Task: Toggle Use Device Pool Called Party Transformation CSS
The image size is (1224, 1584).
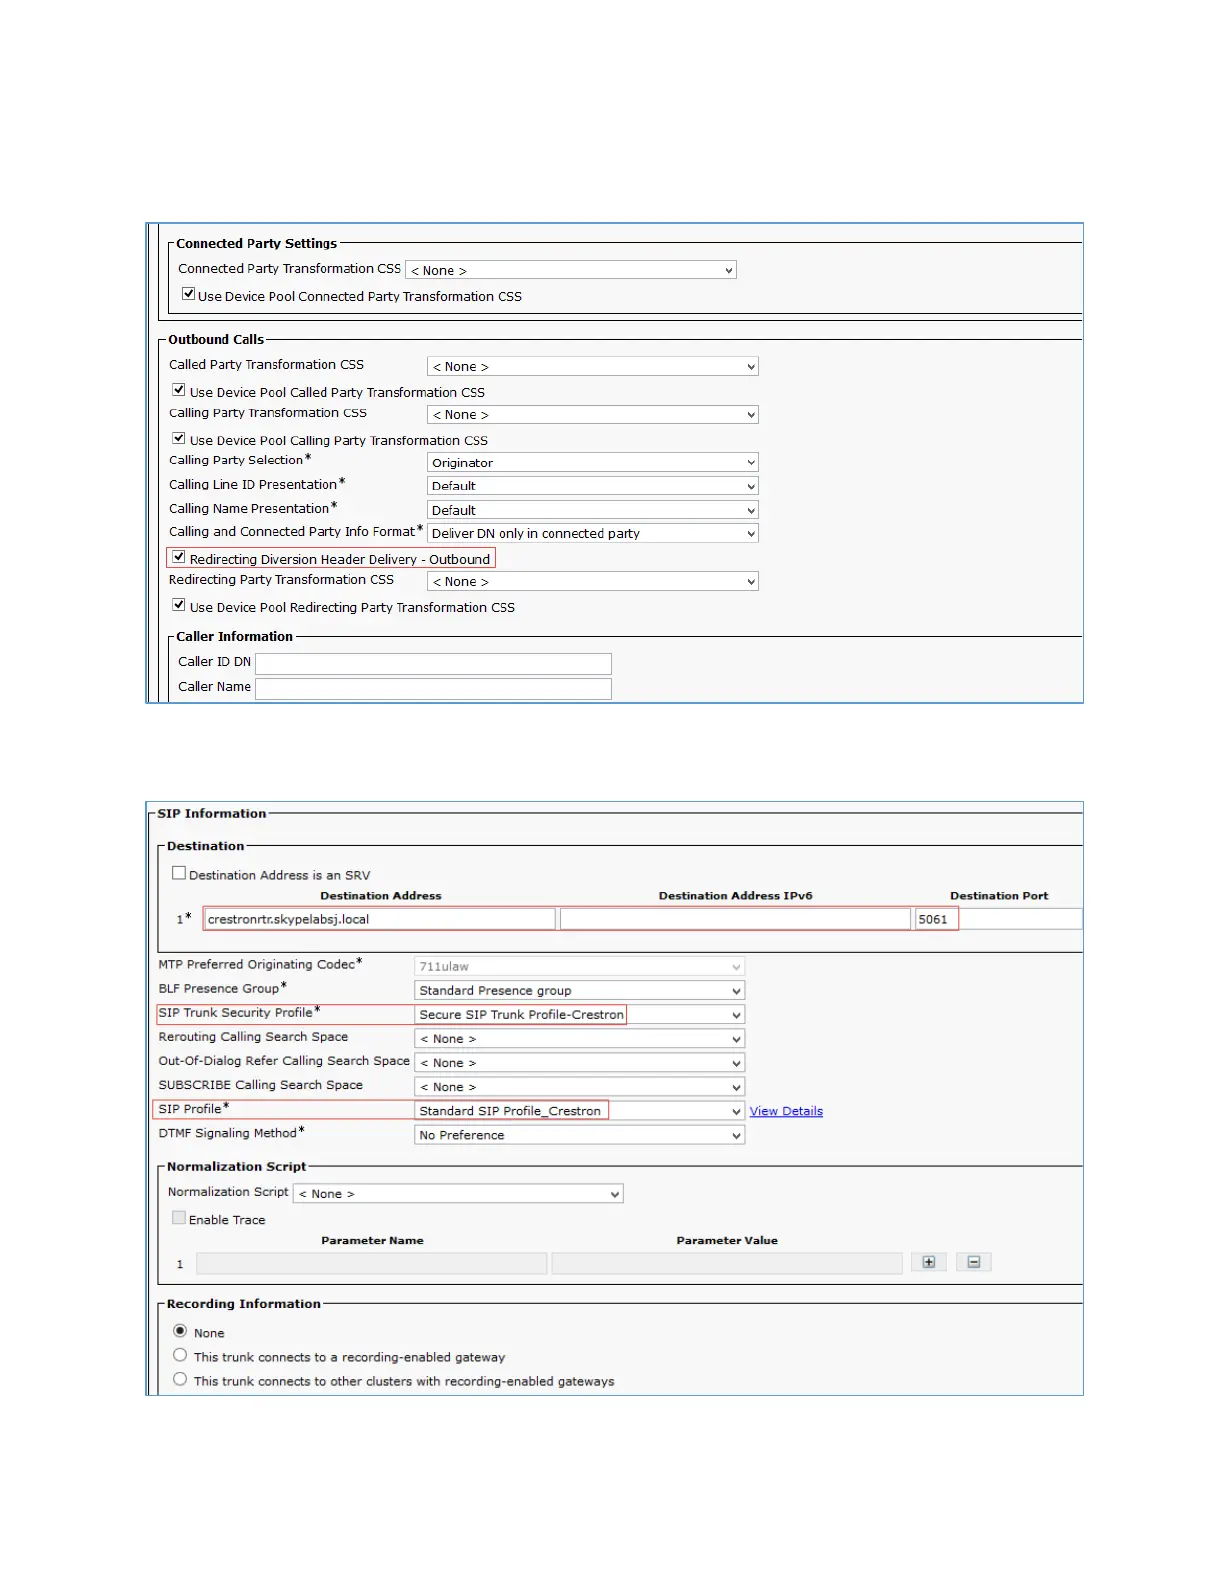Action: pos(179,390)
